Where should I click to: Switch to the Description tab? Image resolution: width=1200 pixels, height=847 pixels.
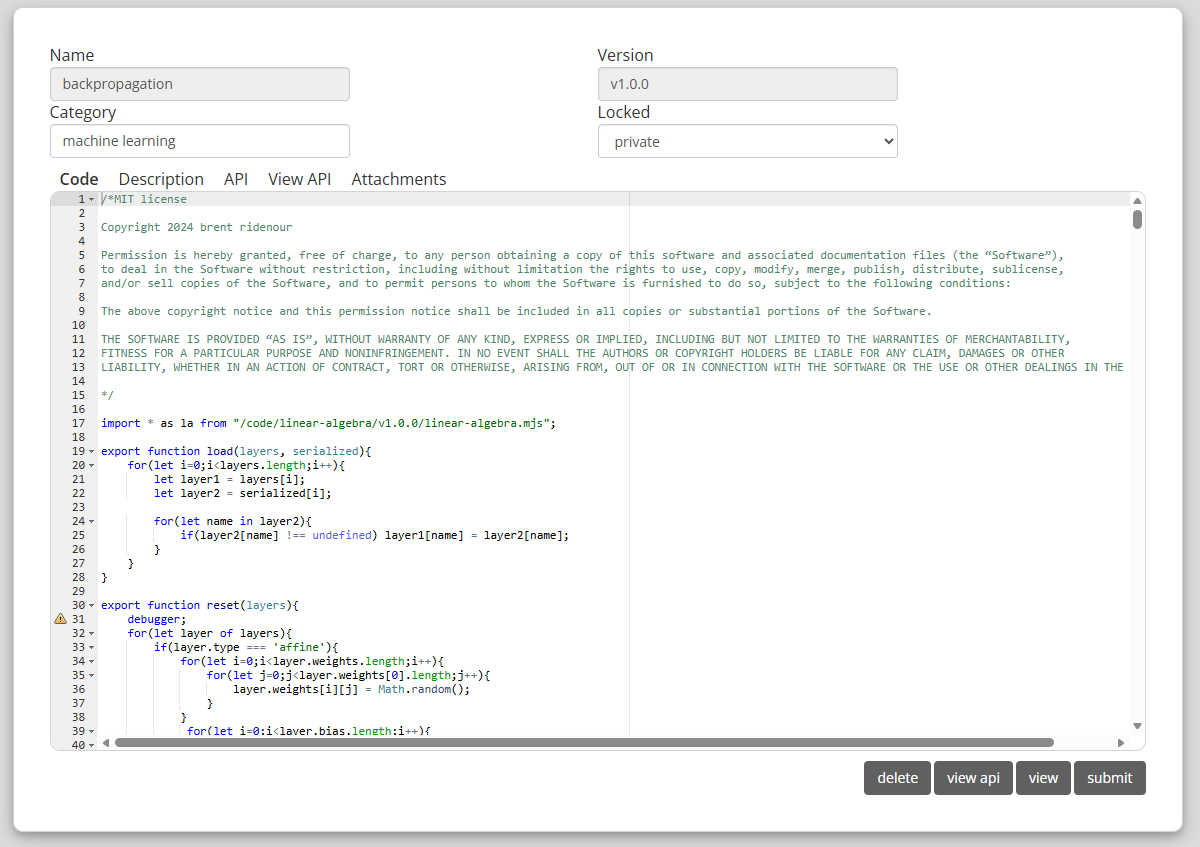coord(161,179)
